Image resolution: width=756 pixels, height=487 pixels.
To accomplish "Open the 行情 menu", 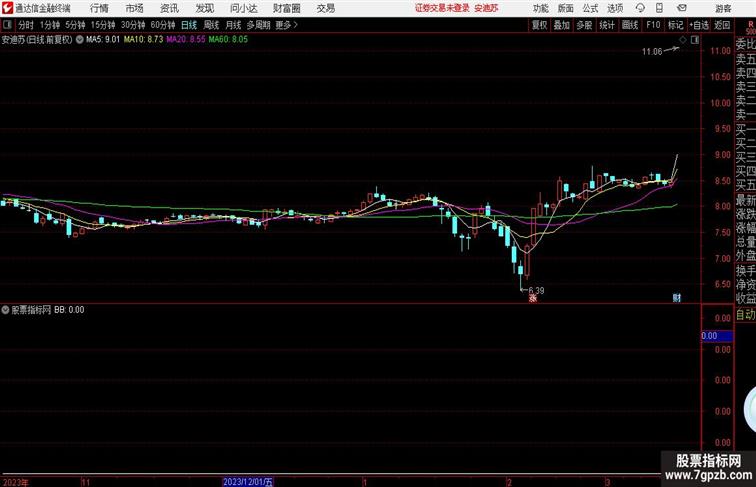I will point(99,8).
